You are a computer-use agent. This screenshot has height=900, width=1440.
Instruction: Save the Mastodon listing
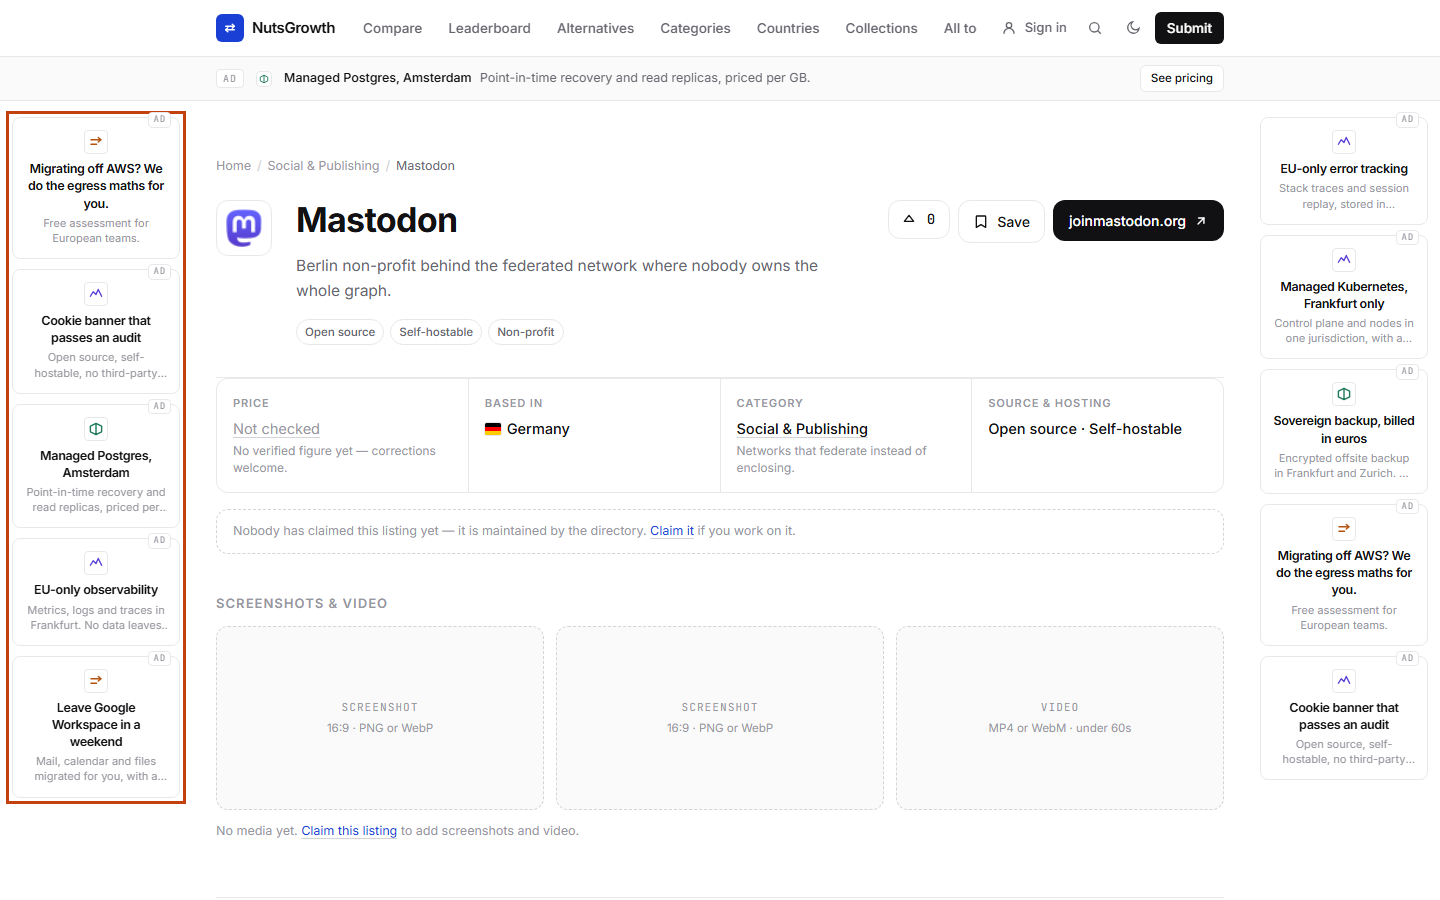[1001, 221]
